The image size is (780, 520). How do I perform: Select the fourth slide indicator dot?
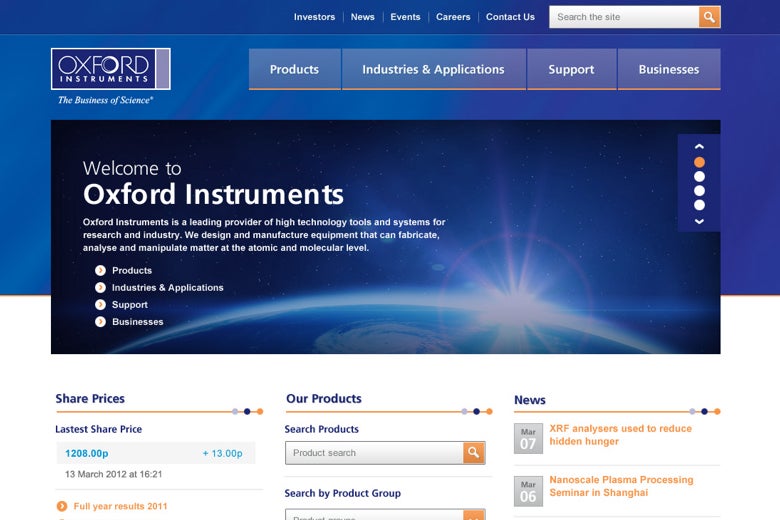(x=699, y=205)
